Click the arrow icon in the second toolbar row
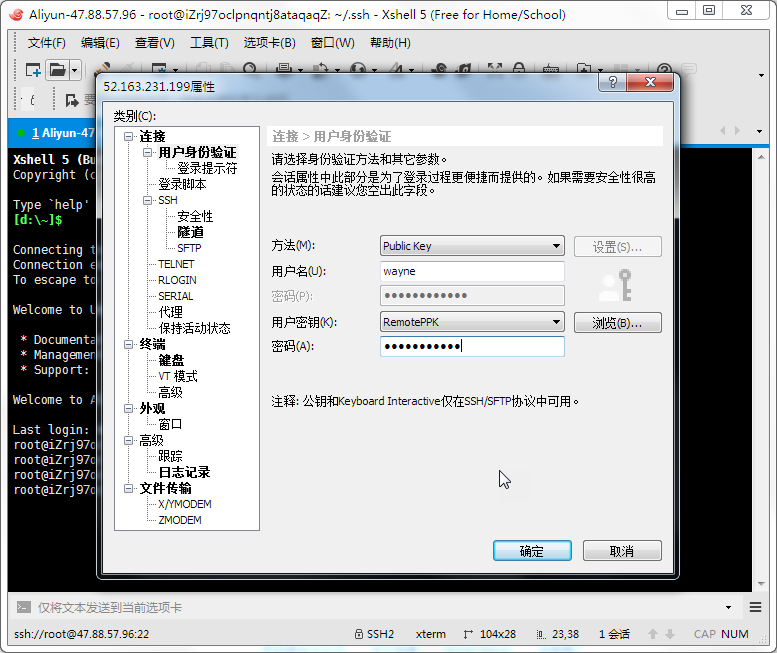This screenshot has height=653, width=777. tap(72, 101)
